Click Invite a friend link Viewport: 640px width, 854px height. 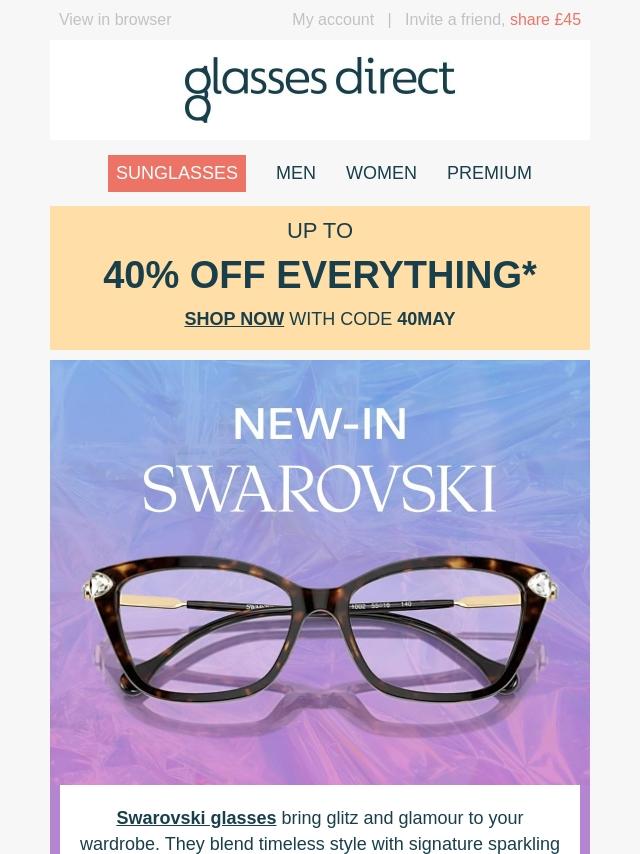click(x=455, y=20)
